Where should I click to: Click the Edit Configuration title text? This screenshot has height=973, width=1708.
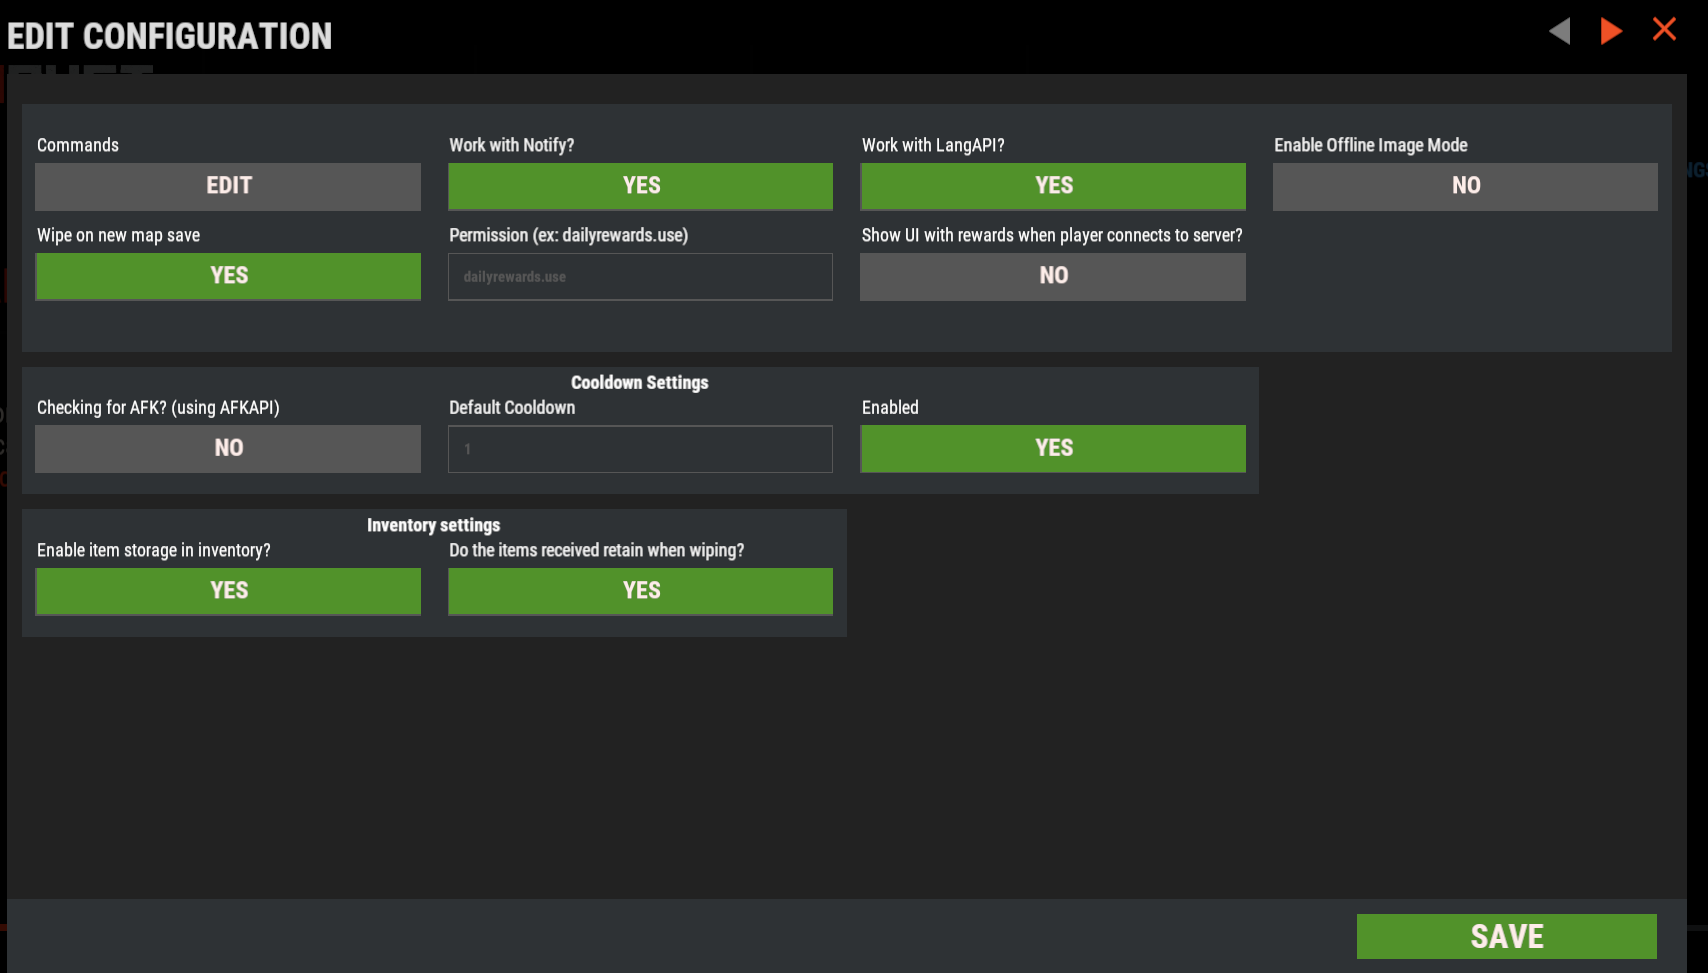pos(170,37)
